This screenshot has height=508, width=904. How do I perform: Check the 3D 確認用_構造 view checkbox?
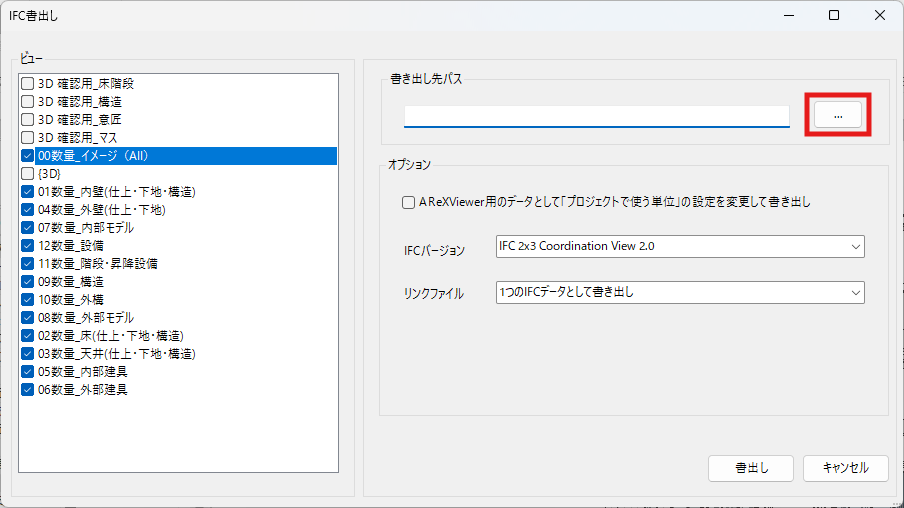pyautogui.click(x=28, y=102)
